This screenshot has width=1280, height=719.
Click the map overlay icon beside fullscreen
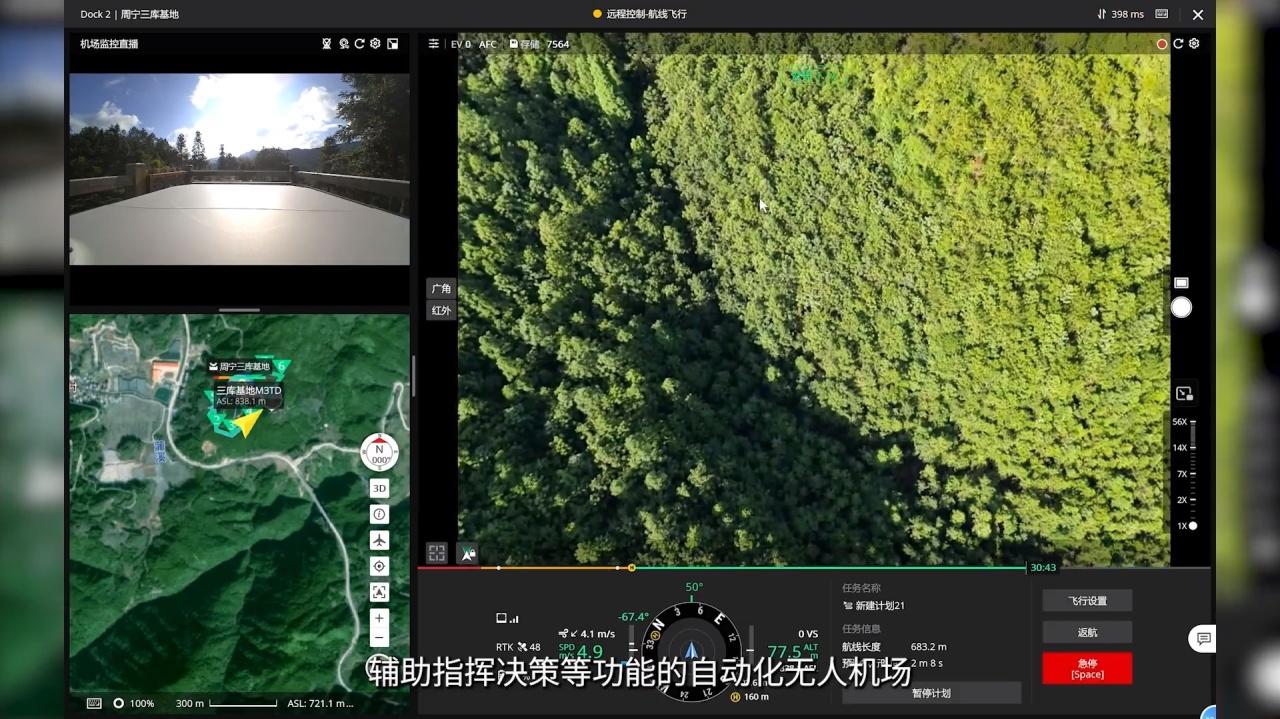(x=467, y=553)
